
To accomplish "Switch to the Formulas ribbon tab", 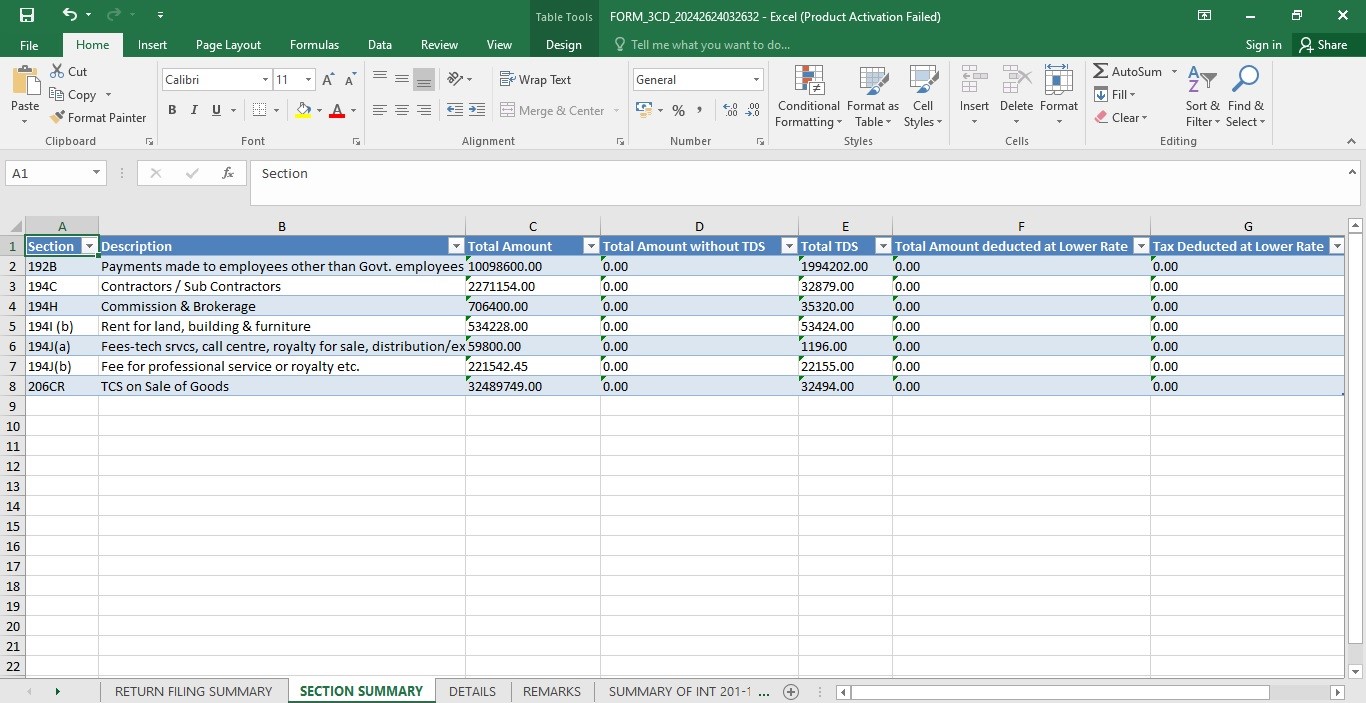I will click(314, 45).
